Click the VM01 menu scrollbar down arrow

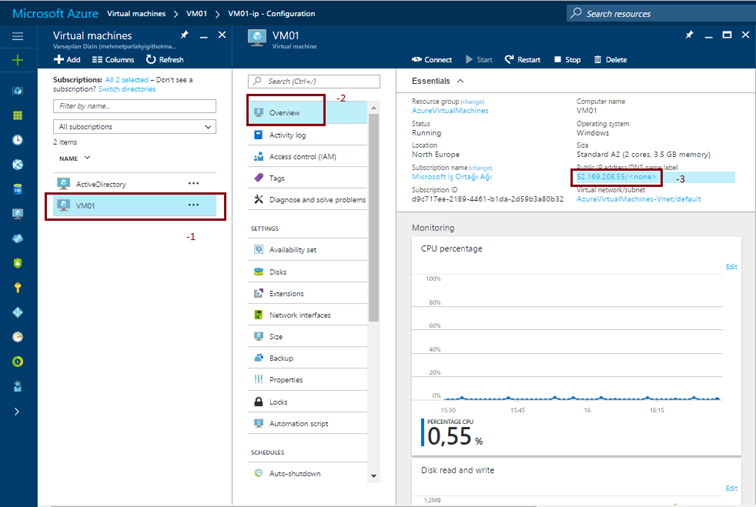coord(374,476)
